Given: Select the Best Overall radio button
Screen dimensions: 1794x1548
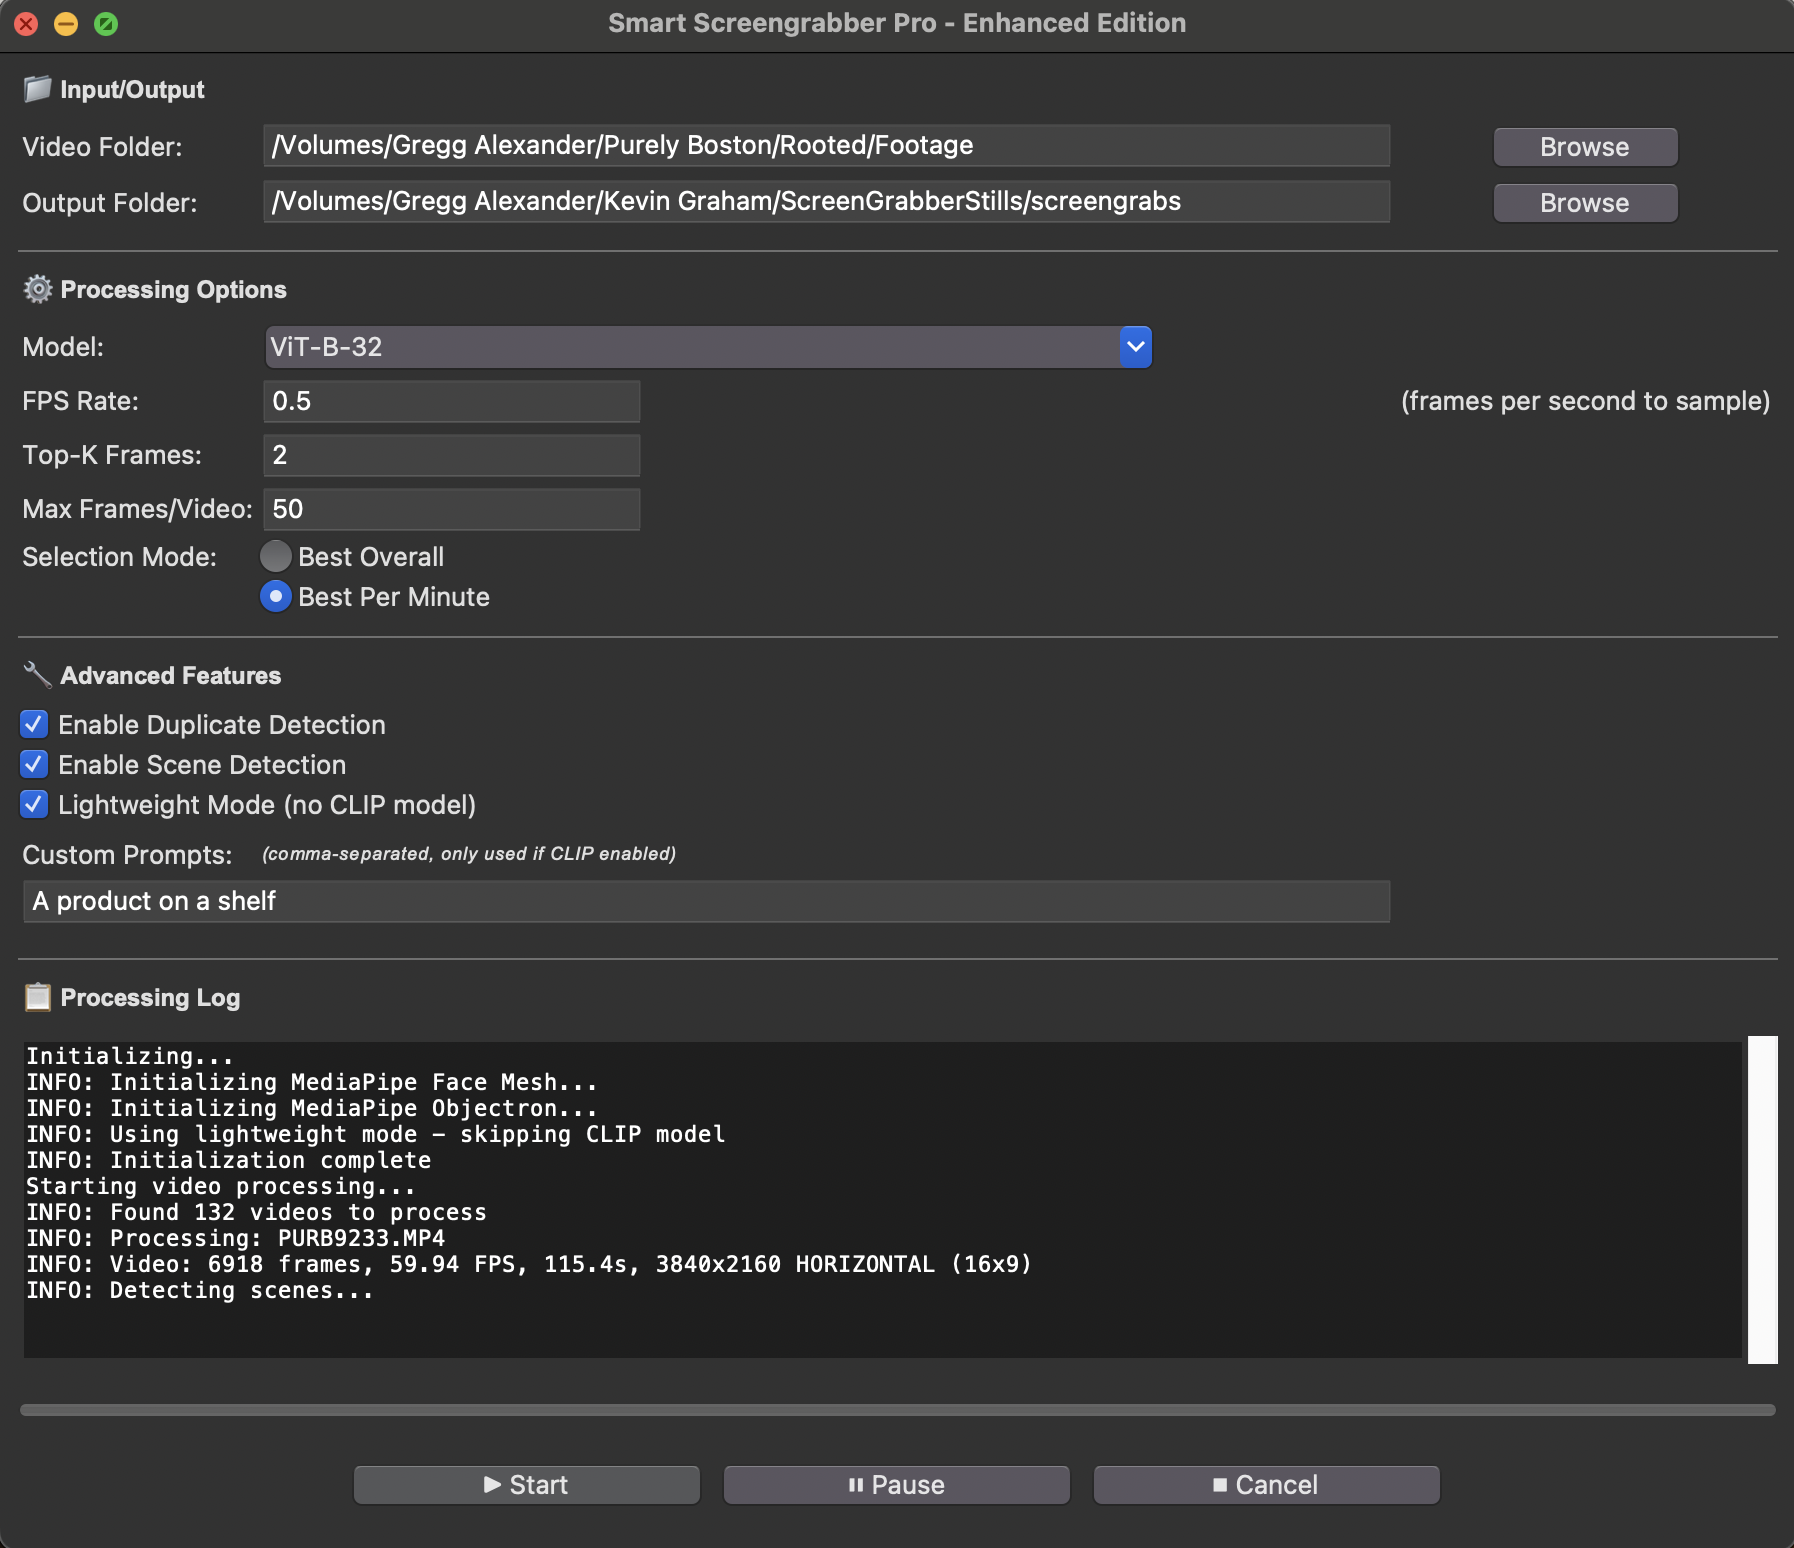Looking at the screenshot, I should click(x=276, y=557).
